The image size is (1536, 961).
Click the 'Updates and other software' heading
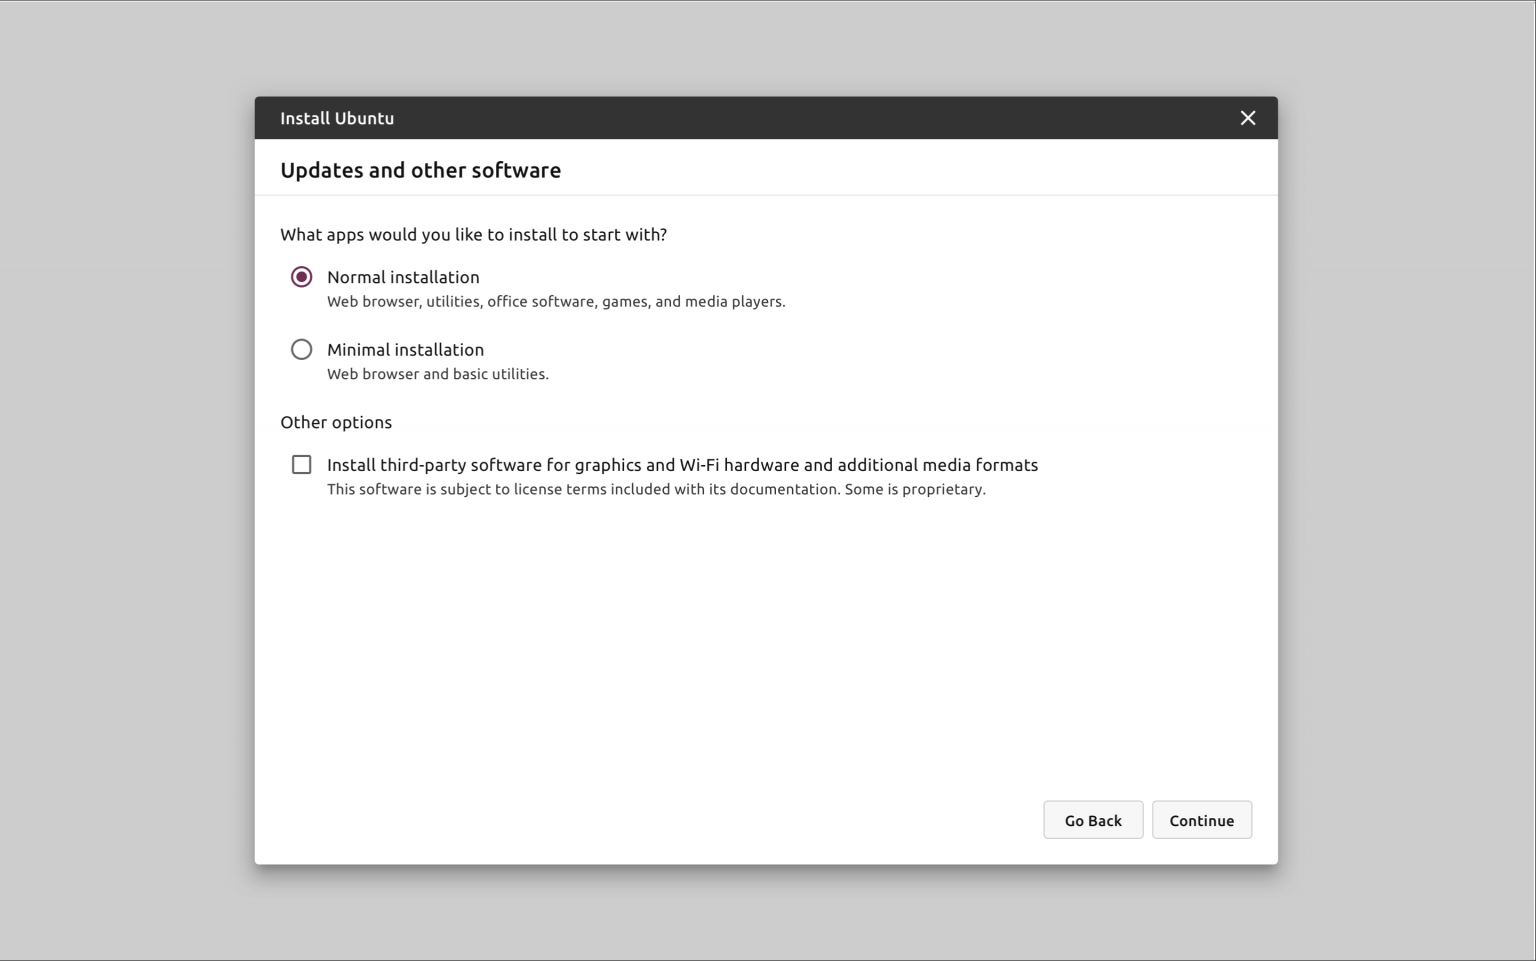tap(420, 170)
